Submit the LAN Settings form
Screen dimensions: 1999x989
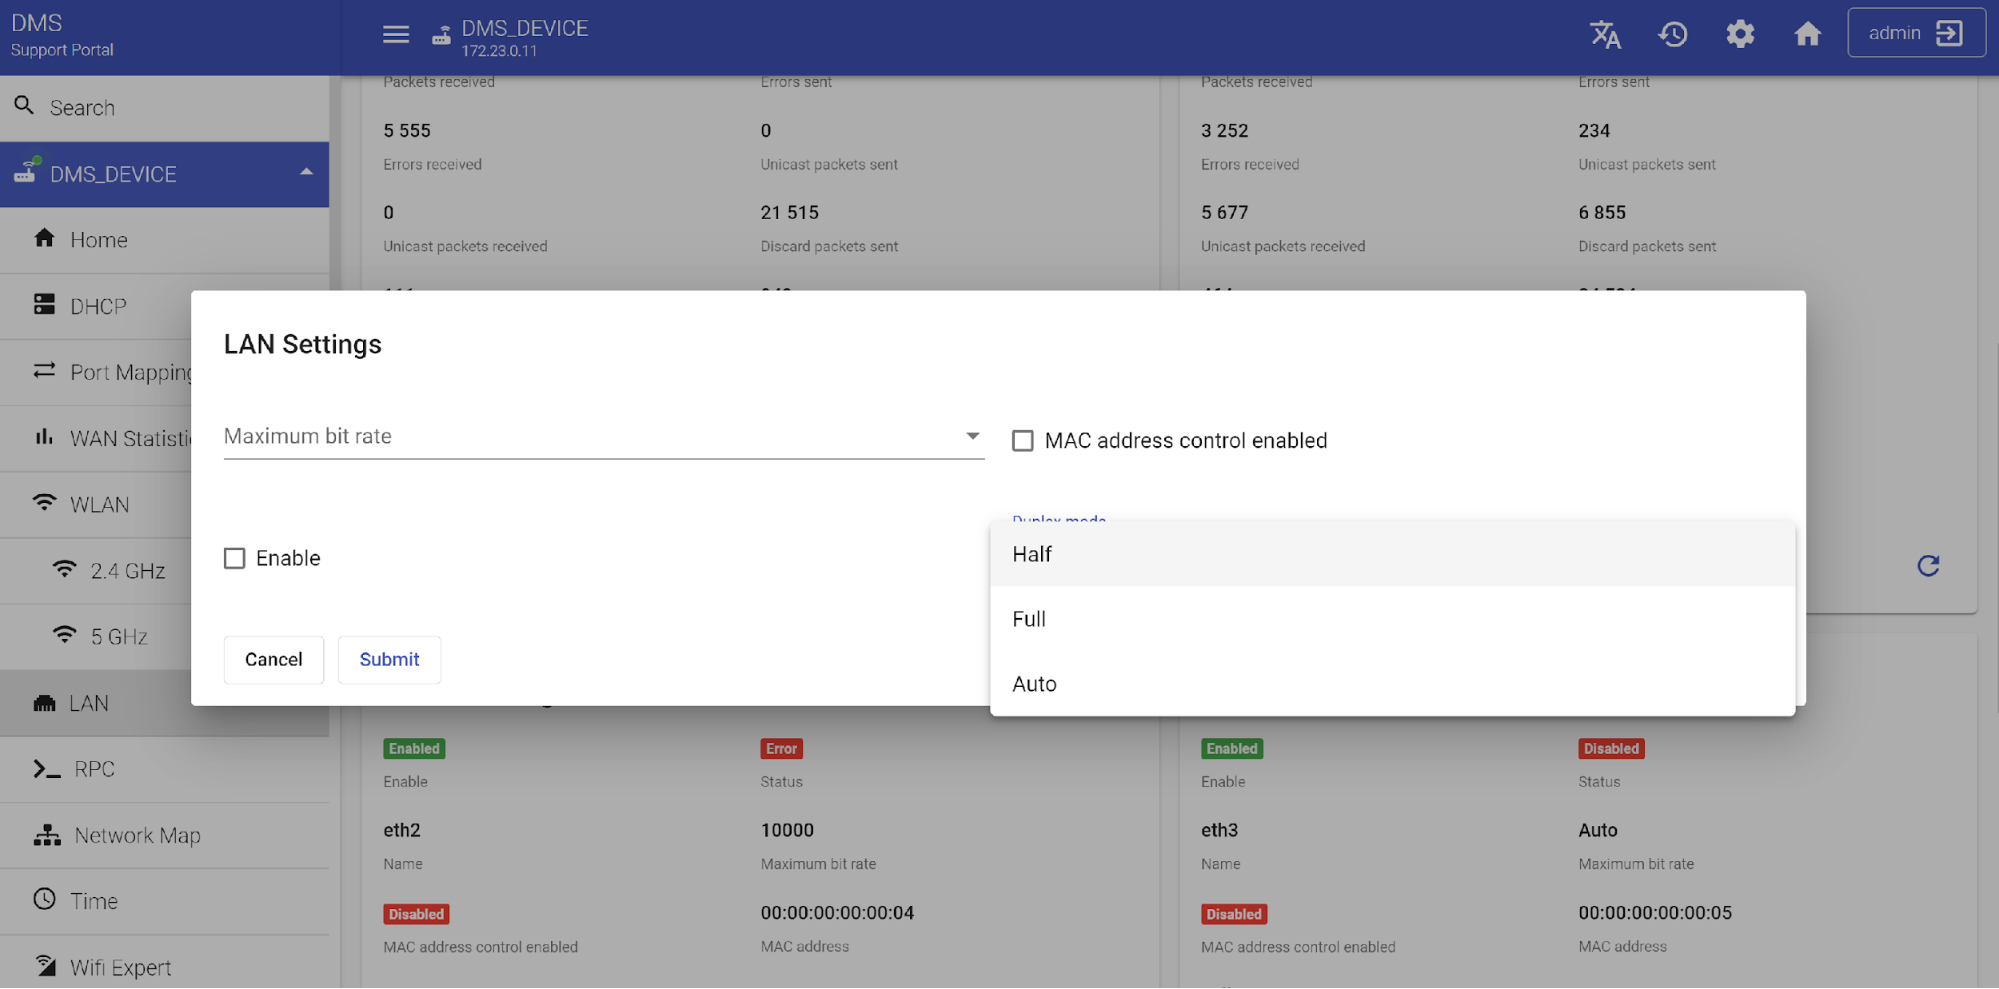(389, 660)
